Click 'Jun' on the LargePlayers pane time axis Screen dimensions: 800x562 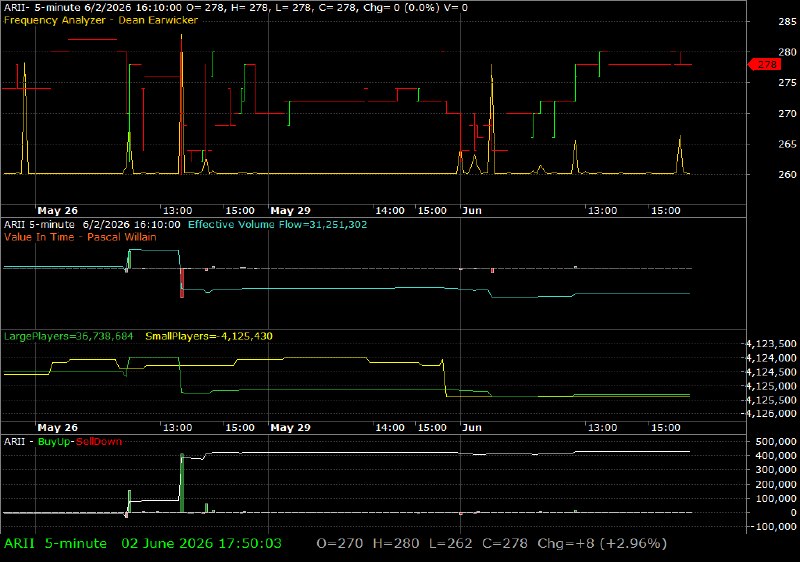pyautogui.click(x=472, y=427)
